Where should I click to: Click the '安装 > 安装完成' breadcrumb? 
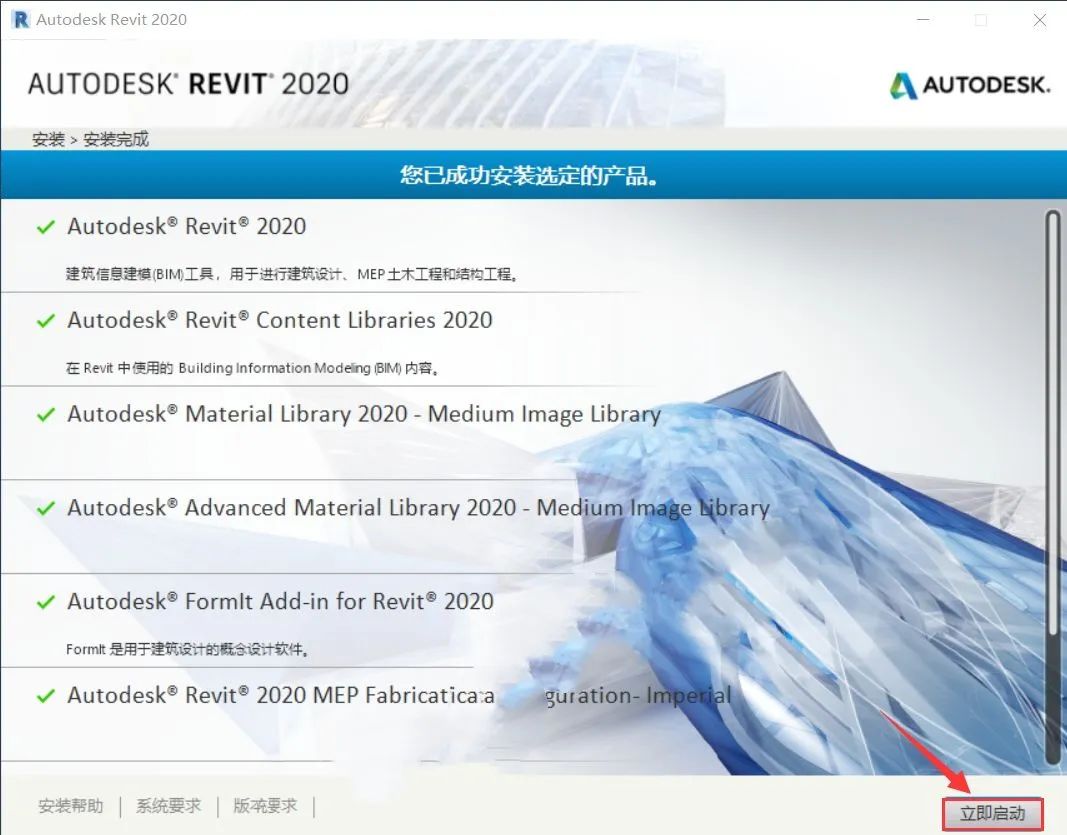(x=91, y=140)
